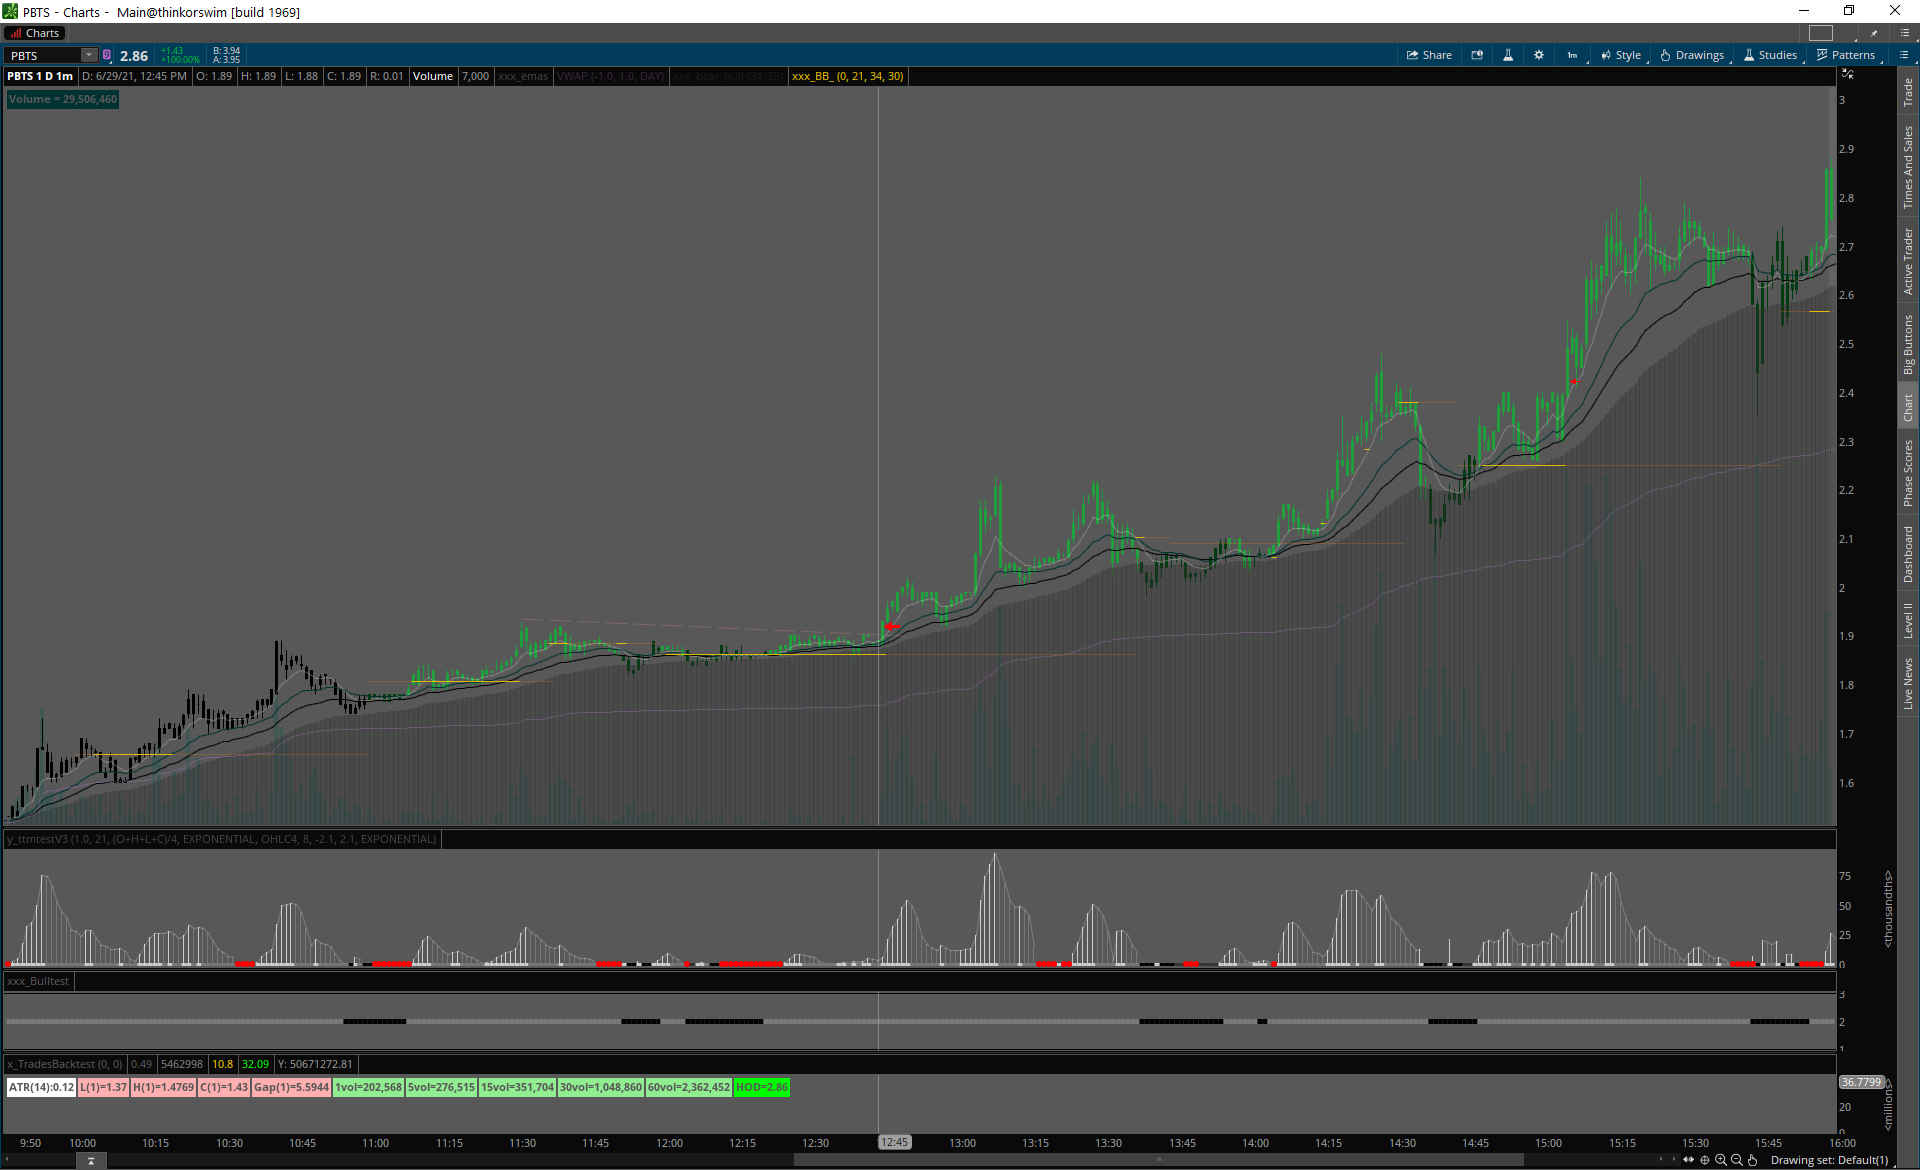Click the pan hand icon at bottom
The height and width of the screenshot is (1170, 1920).
(x=1752, y=1160)
